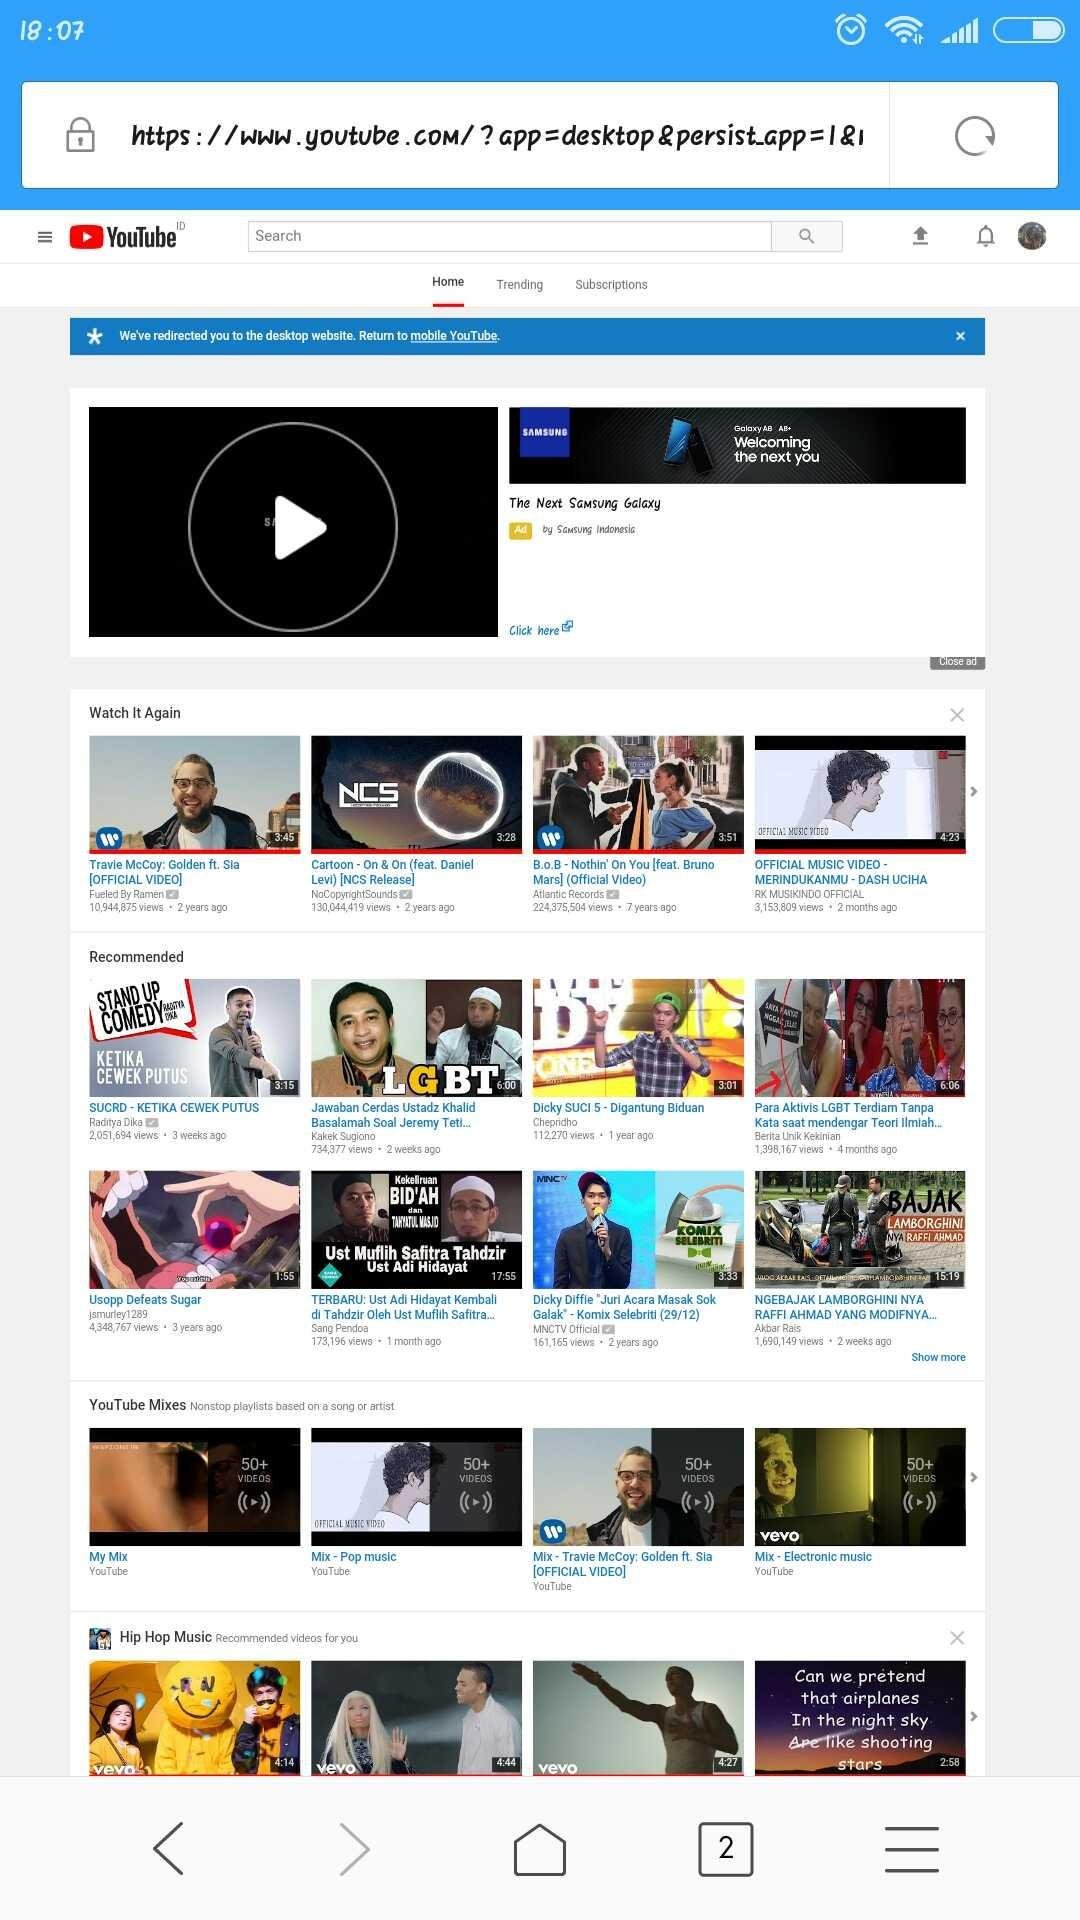The height and width of the screenshot is (1920, 1080).
Task: Tap the browser reload icon
Action: pos(974,136)
